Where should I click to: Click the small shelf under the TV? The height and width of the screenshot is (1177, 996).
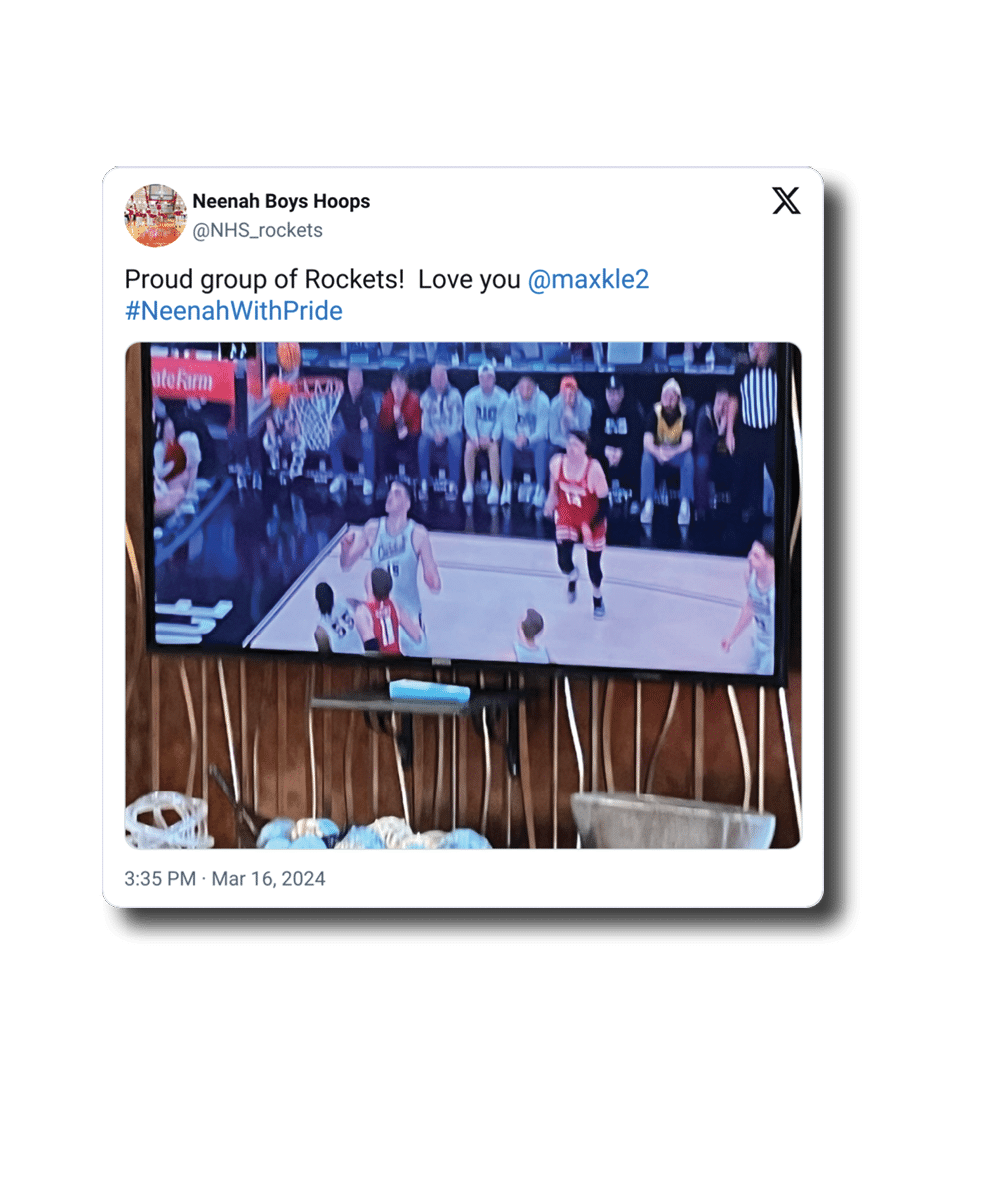tap(413, 704)
